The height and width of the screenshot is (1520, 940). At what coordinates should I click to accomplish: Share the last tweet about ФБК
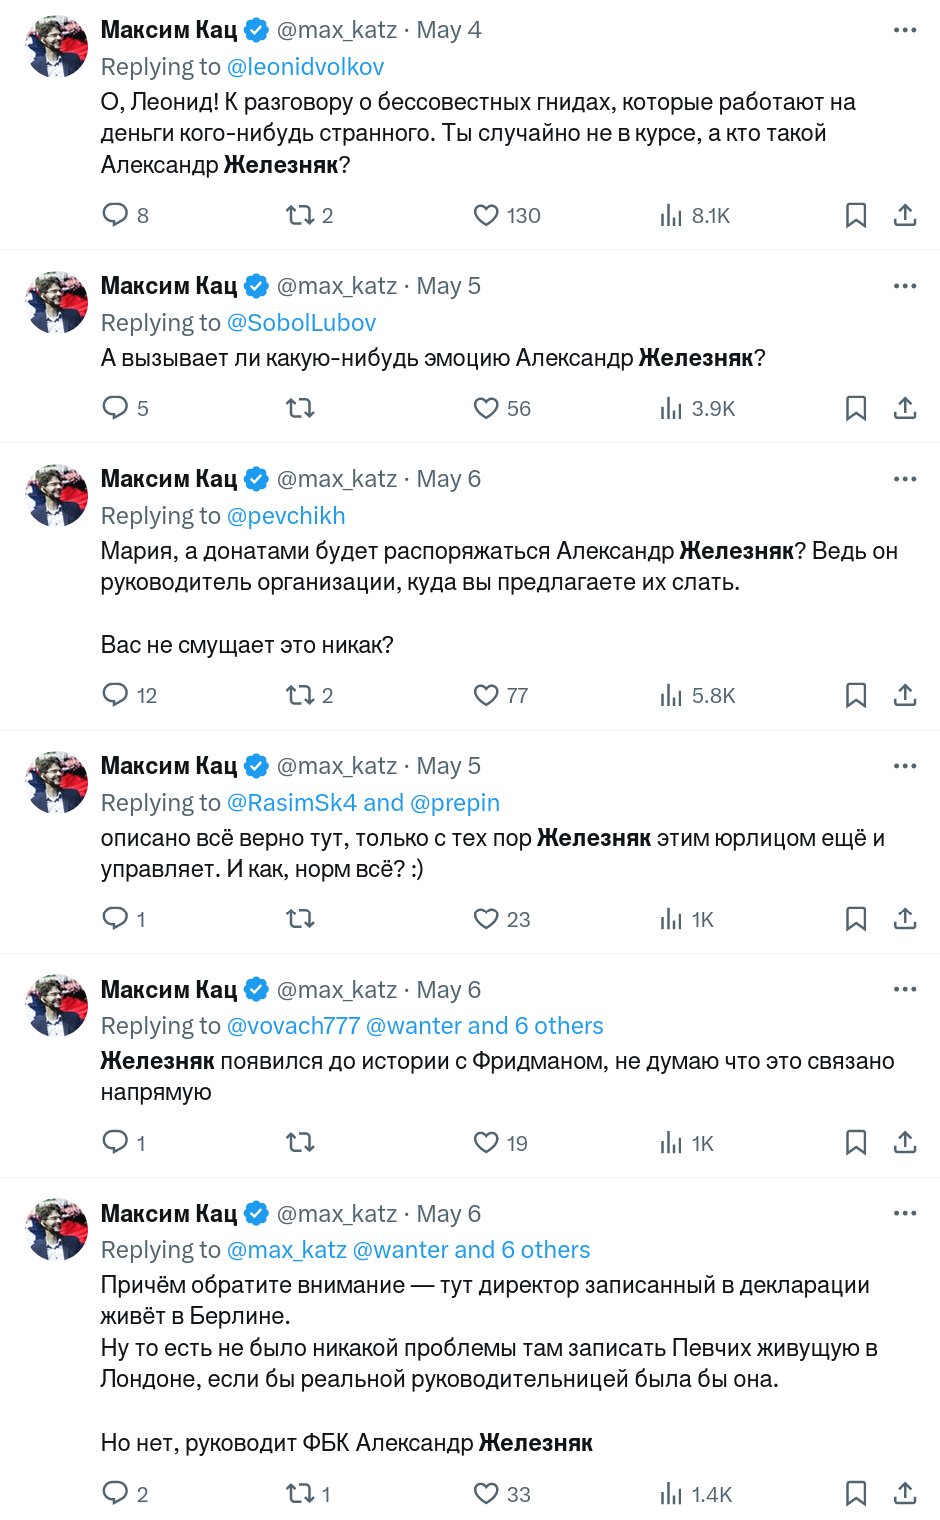coord(905,1494)
